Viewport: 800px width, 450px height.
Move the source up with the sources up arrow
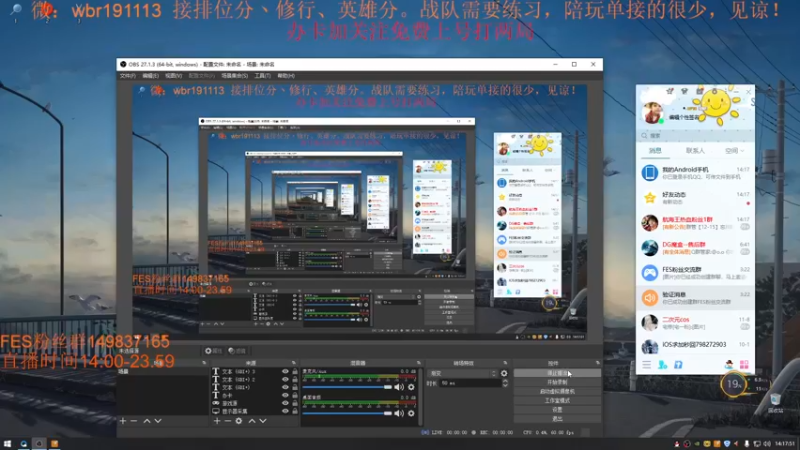[252, 421]
